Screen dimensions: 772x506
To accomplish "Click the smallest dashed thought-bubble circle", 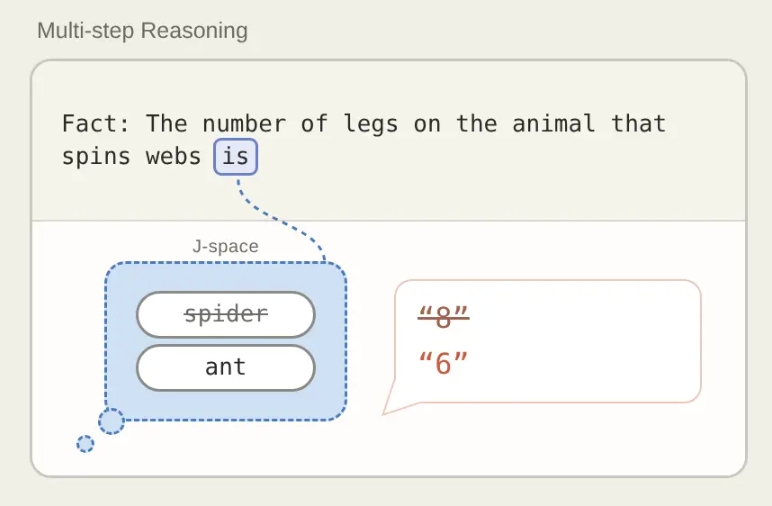I will pos(85,444).
